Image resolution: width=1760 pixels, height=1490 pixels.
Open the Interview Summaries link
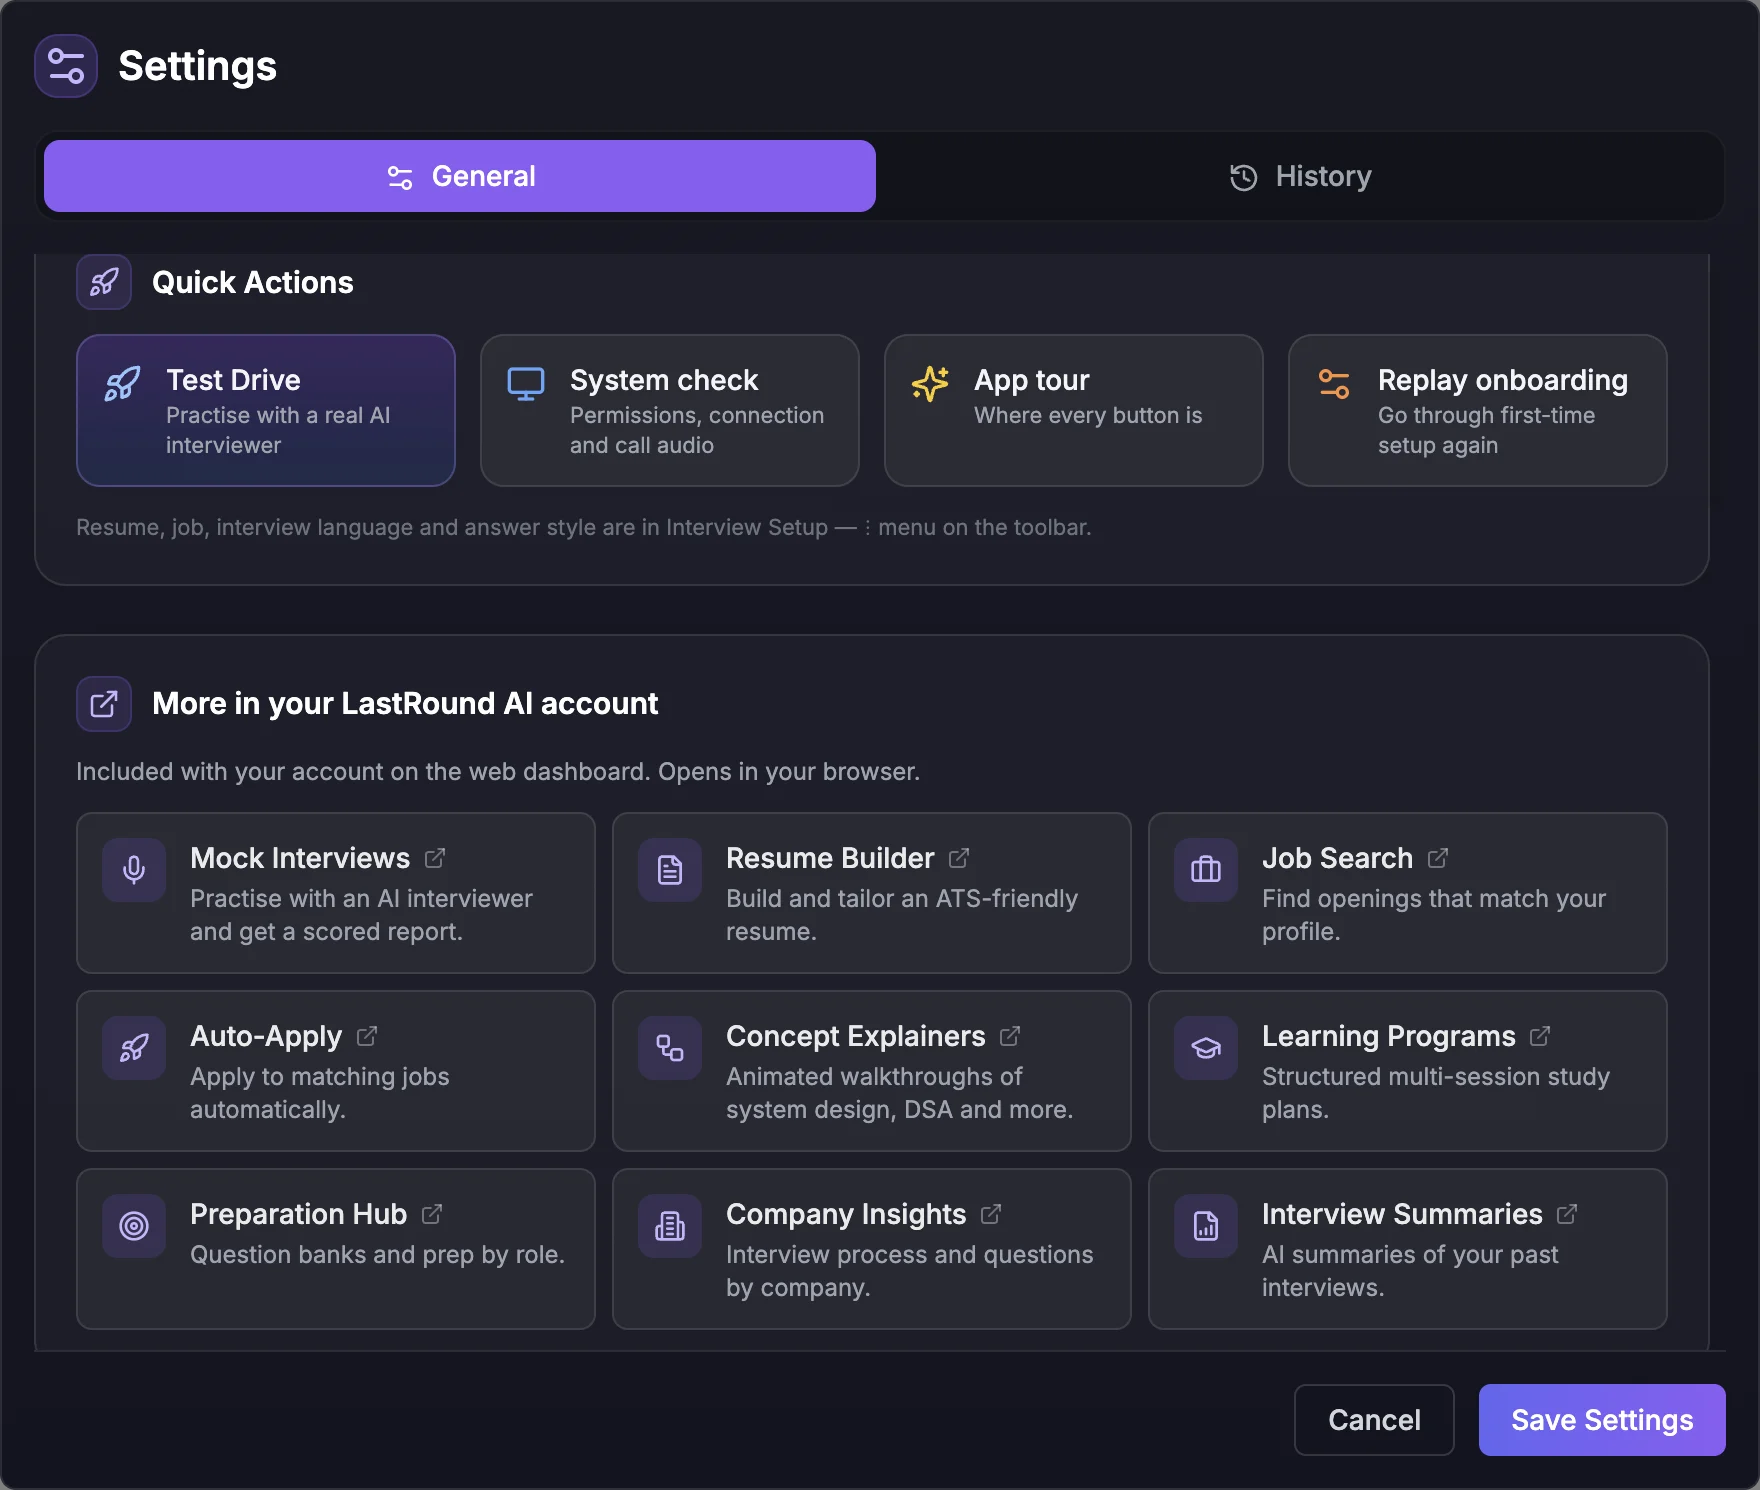pos(1408,1249)
